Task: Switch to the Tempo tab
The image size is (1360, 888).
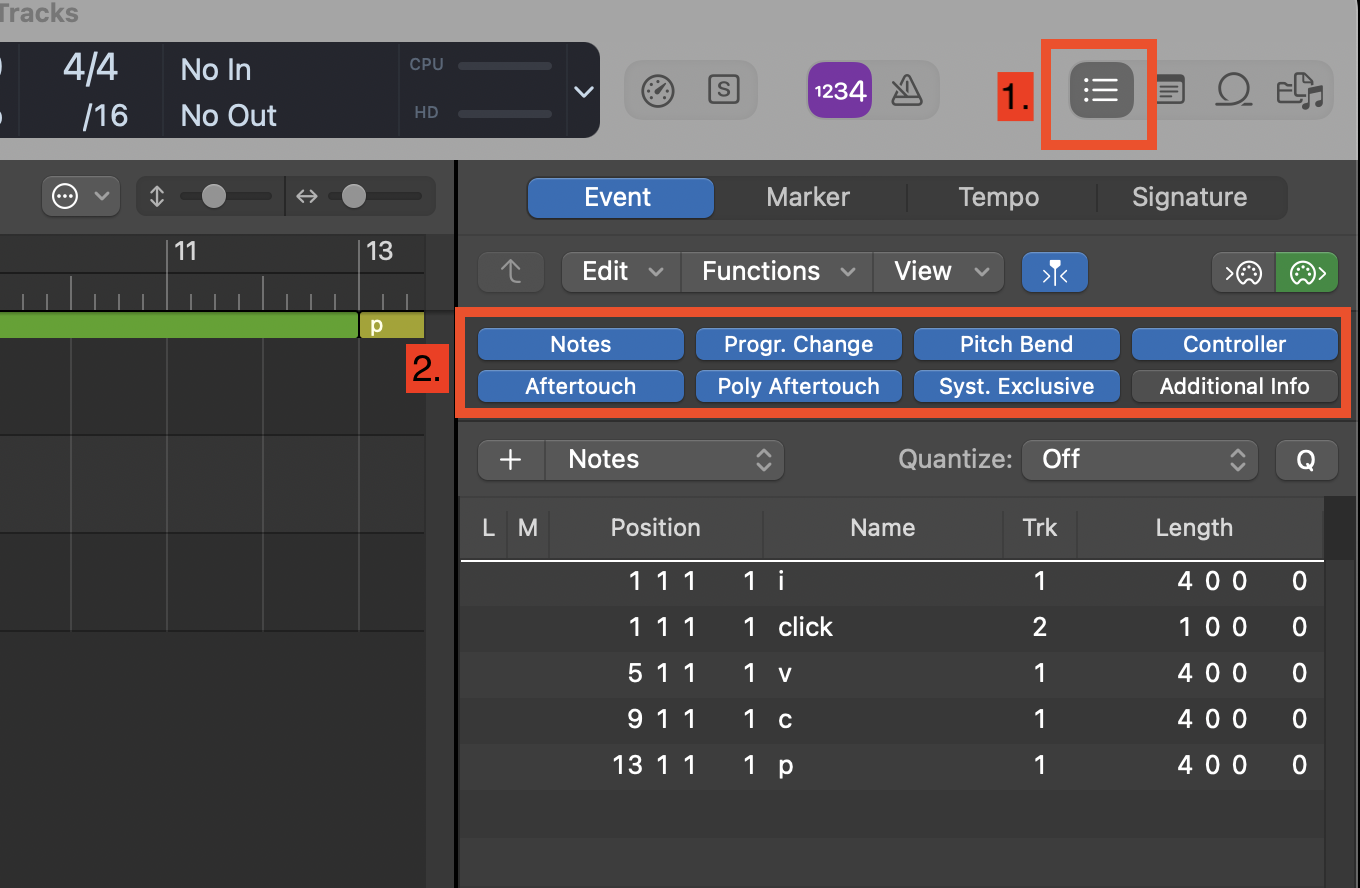Action: pos(998,198)
